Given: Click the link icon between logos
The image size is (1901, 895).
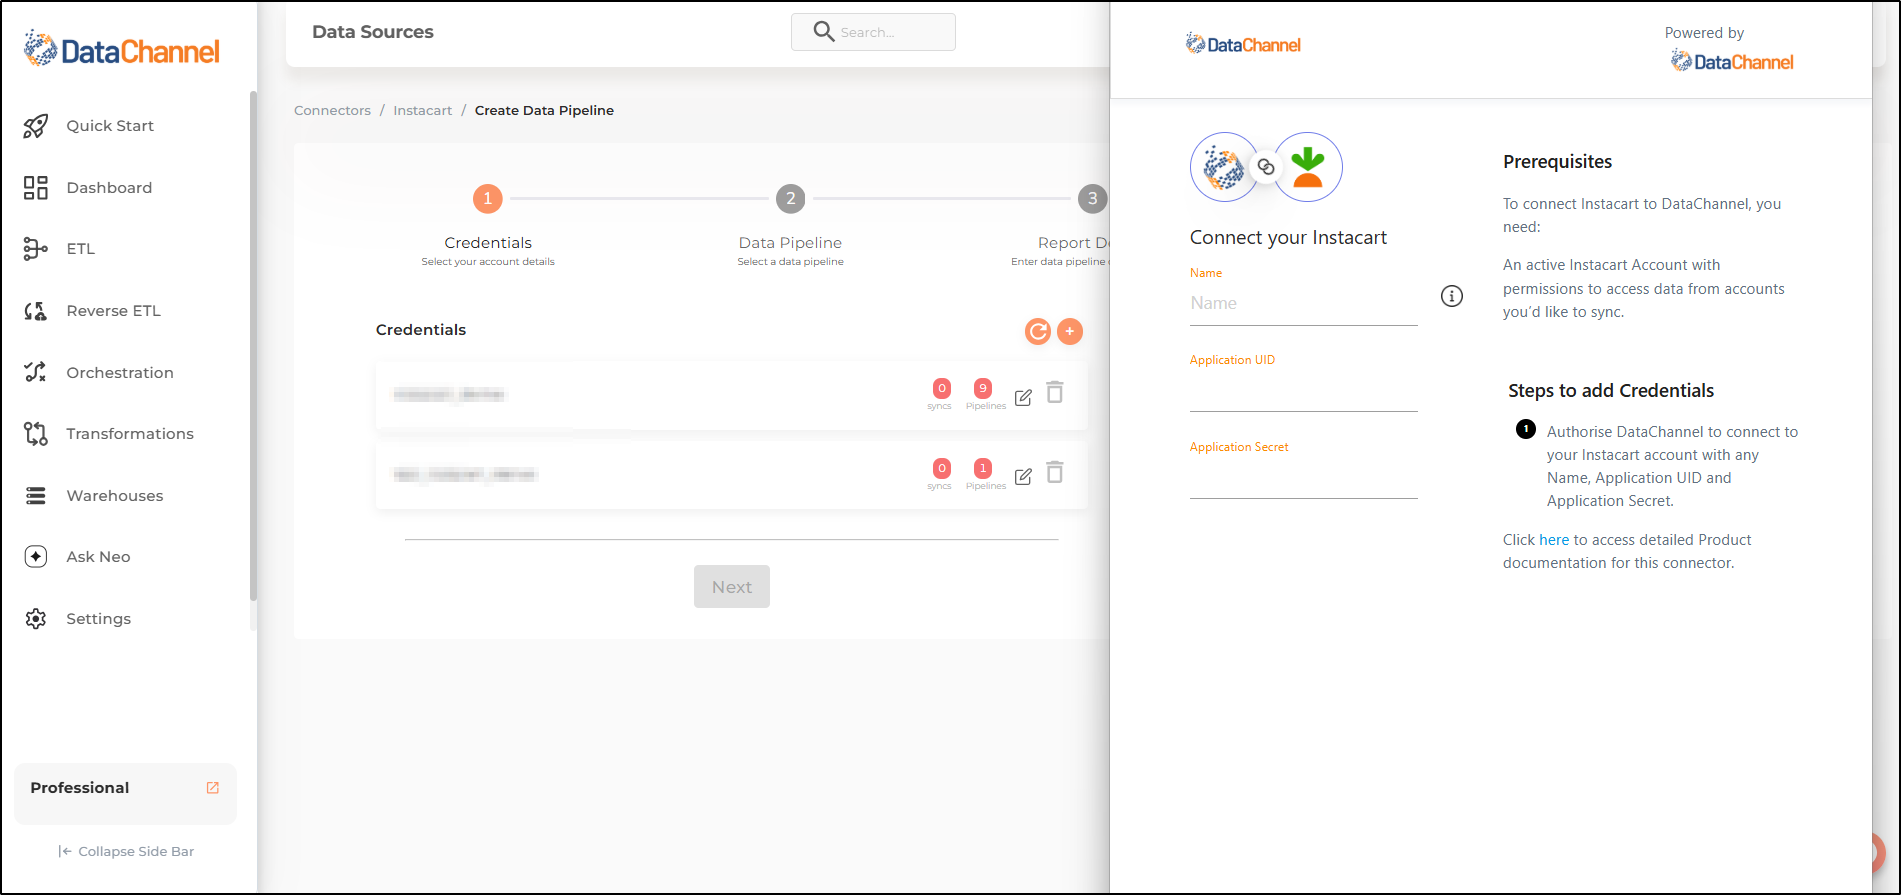Looking at the screenshot, I should (1266, 167).
